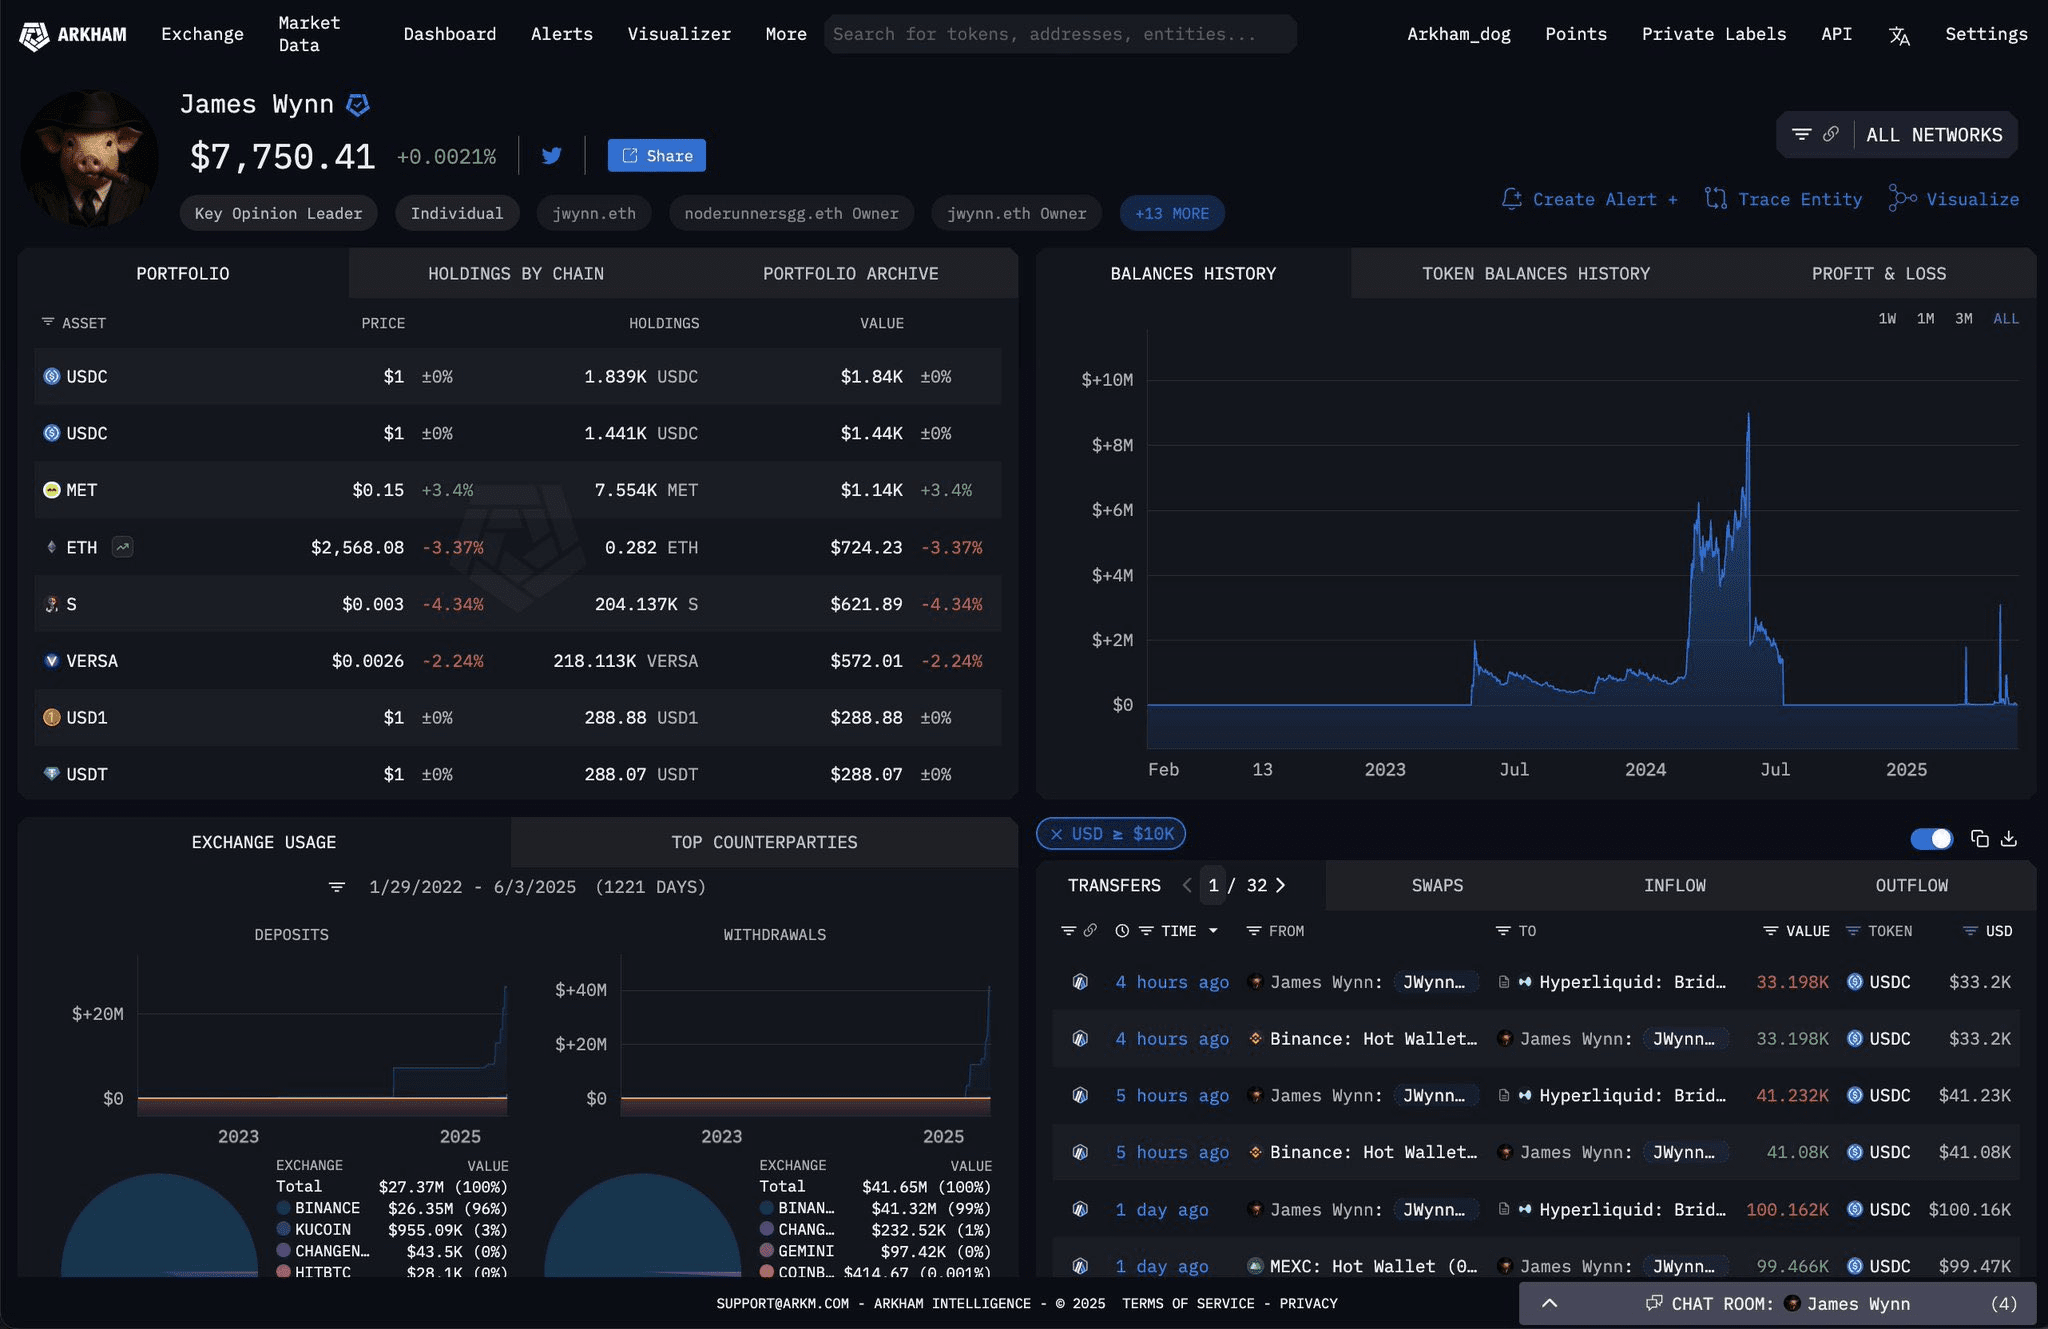Click the VERSA token icon in the portfolio

(51, 661)
